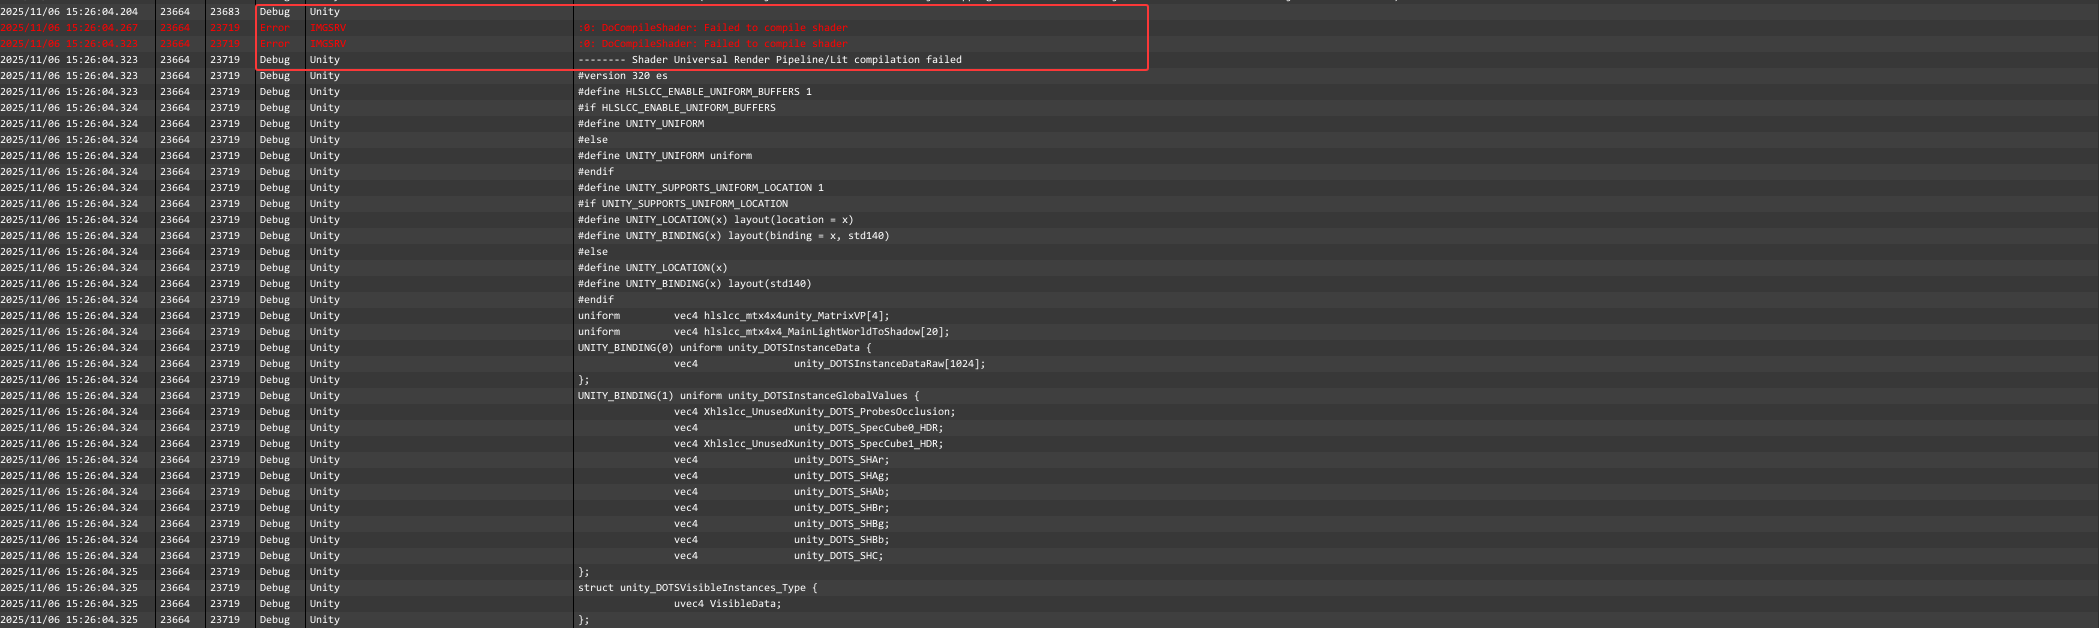The image size is (2099, 628).
Task: Select '#if UNITY_SUPPORTS_UNIFORM_LOCATION' line
Action: (x=683, y=204)
